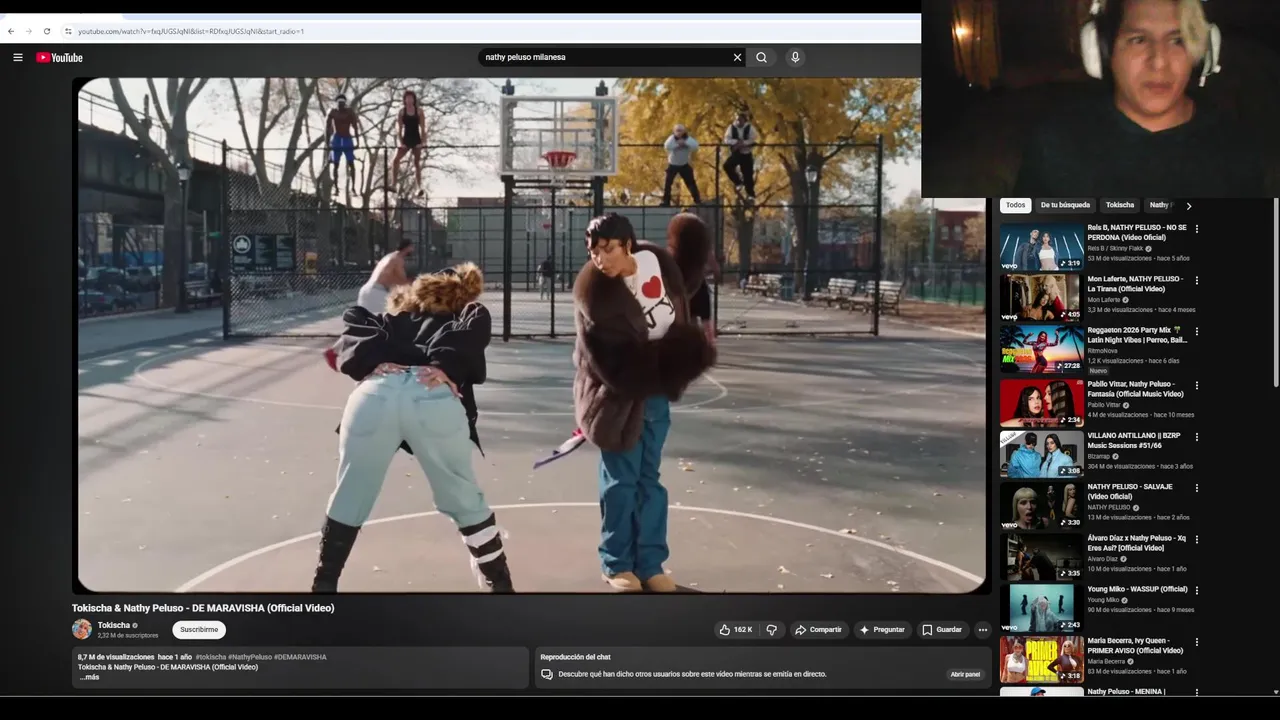Click the recommendations sidebar scrollbar

(1275, 290)
